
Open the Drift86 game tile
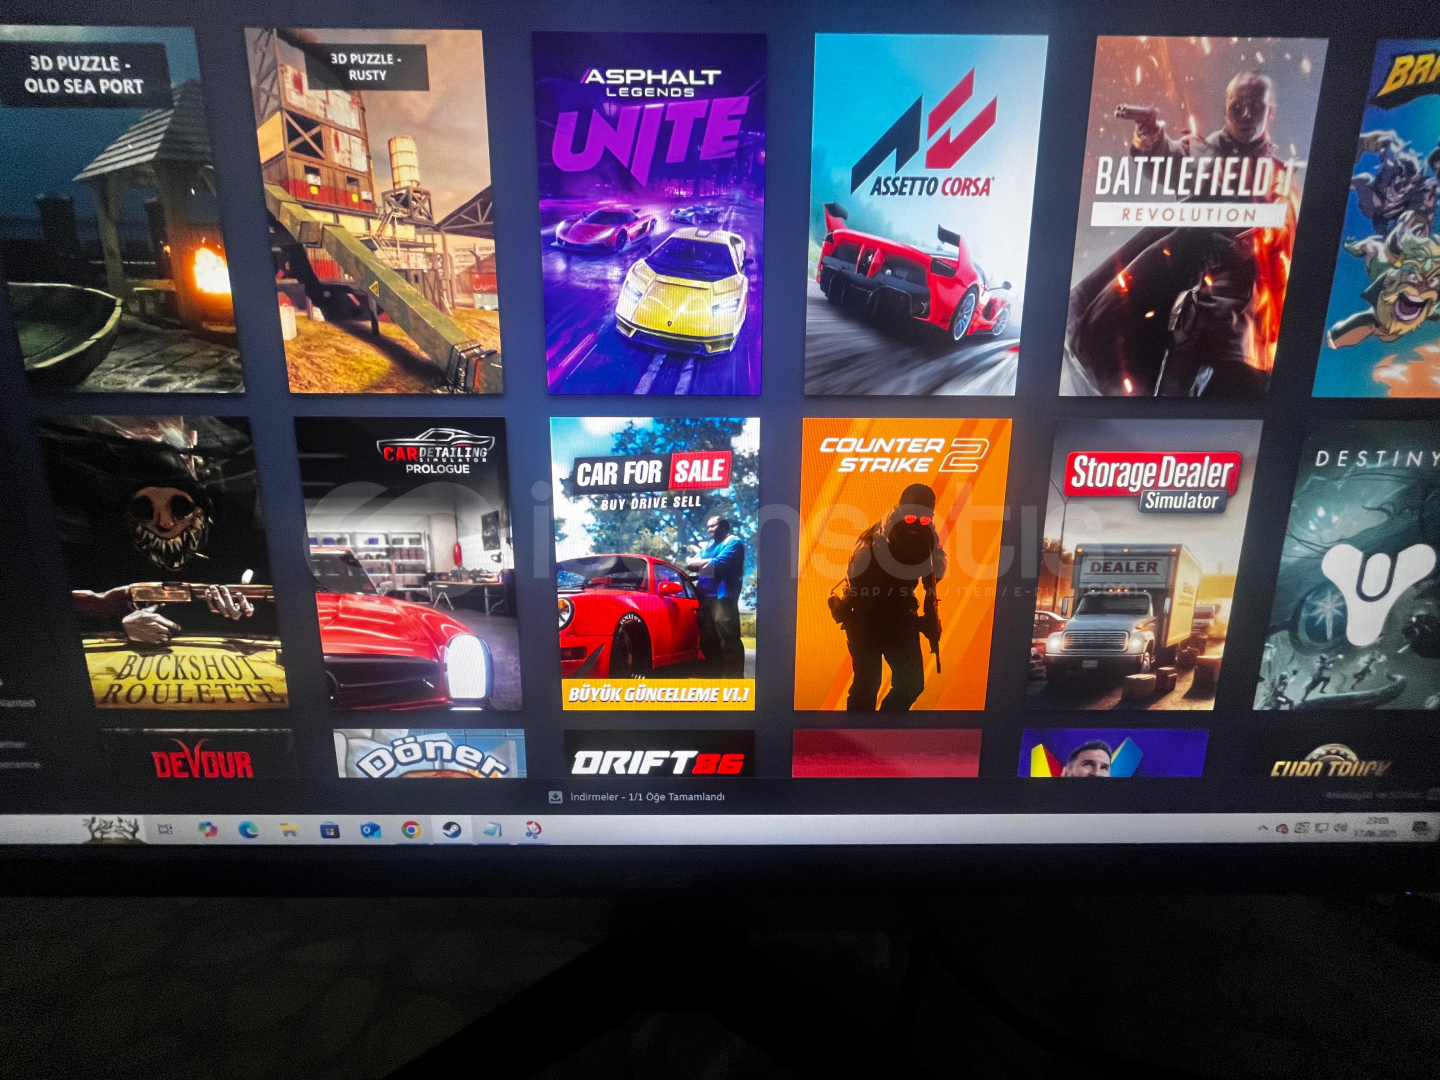pyautogui.click(x=659, y=753)
